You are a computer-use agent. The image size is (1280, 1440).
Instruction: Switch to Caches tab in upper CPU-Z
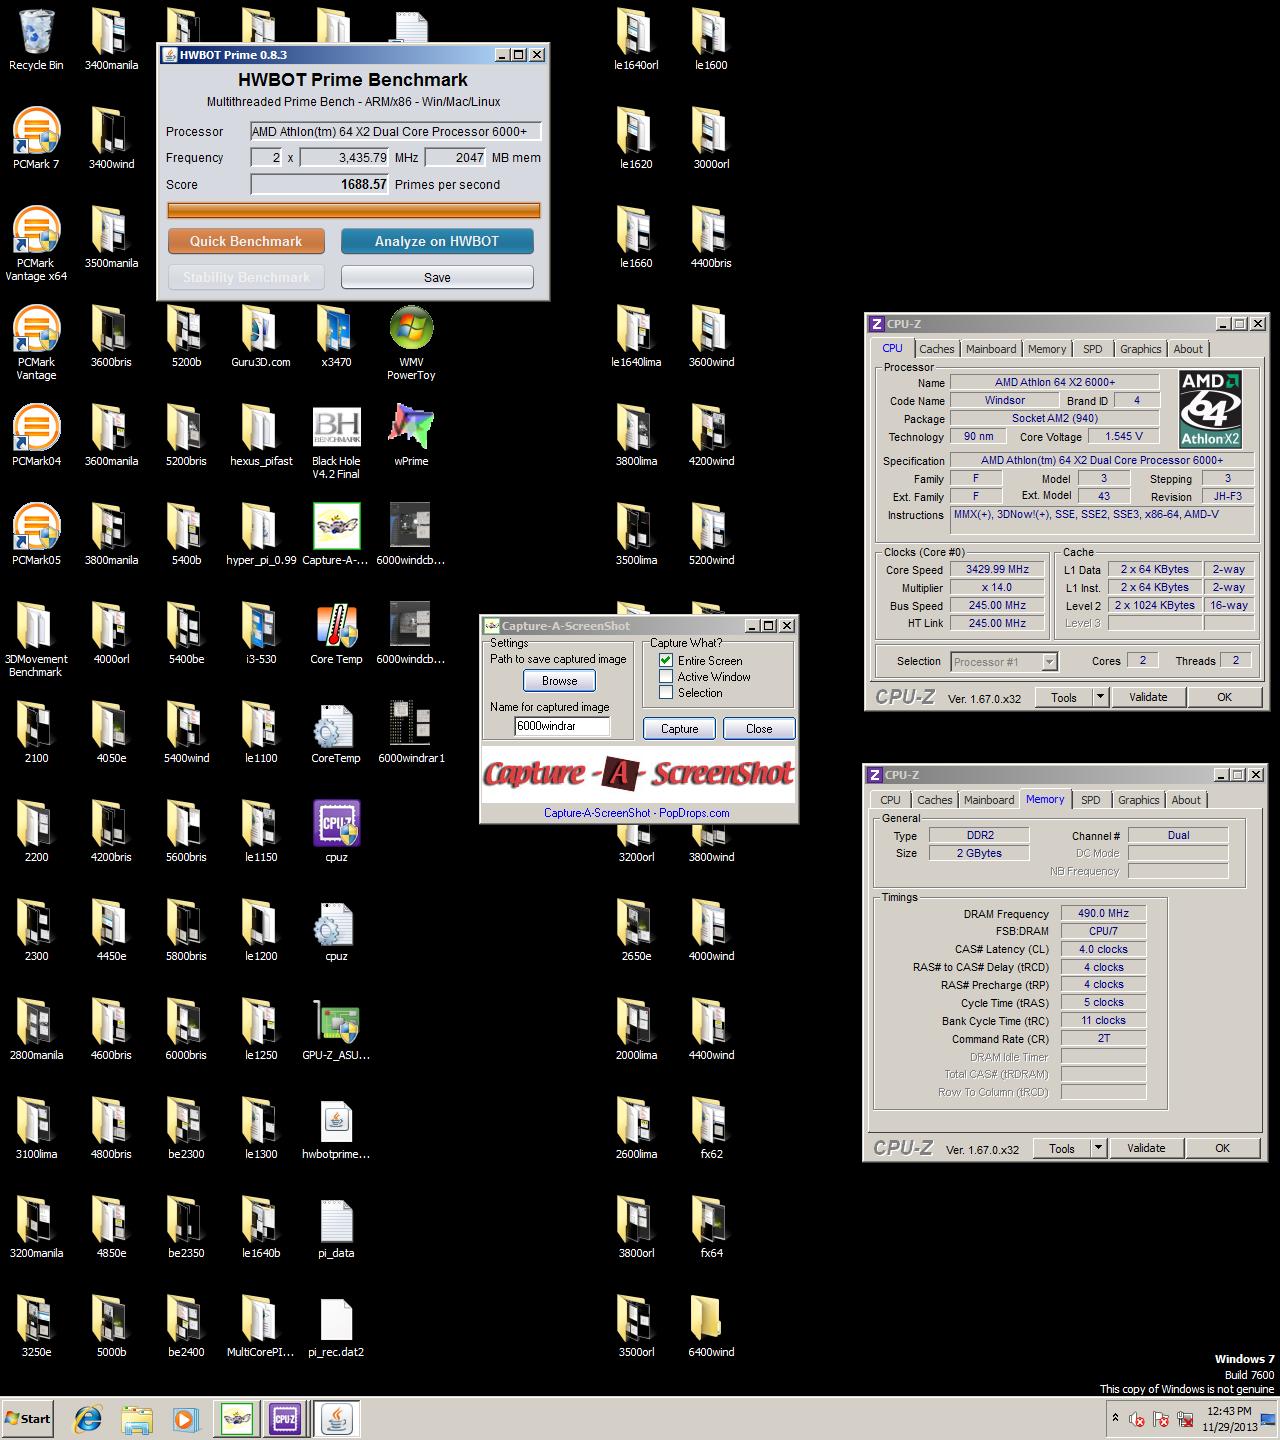click(x=937, y=349)
